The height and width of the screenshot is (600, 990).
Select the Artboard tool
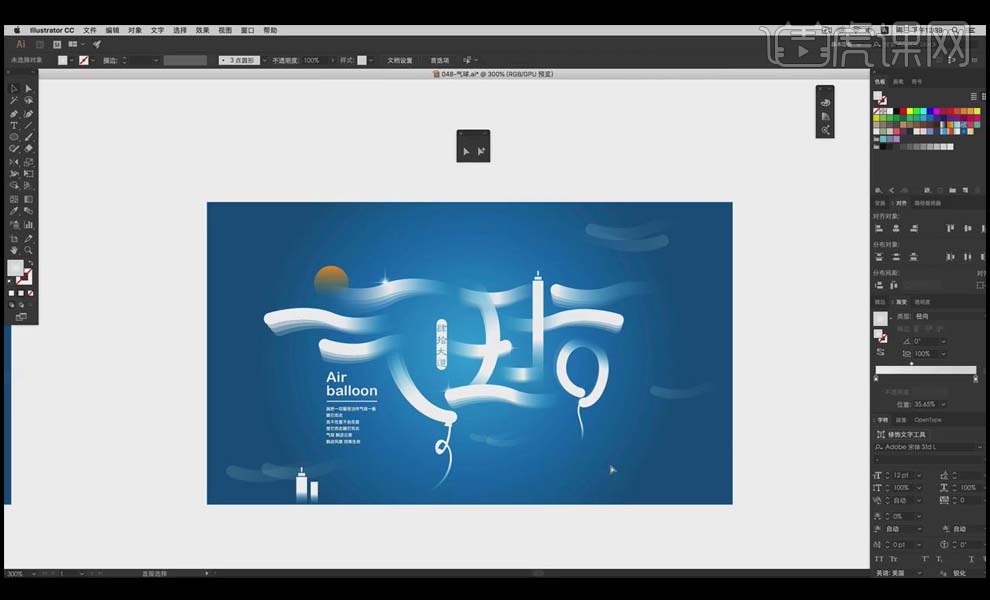(x=13, y=239)
